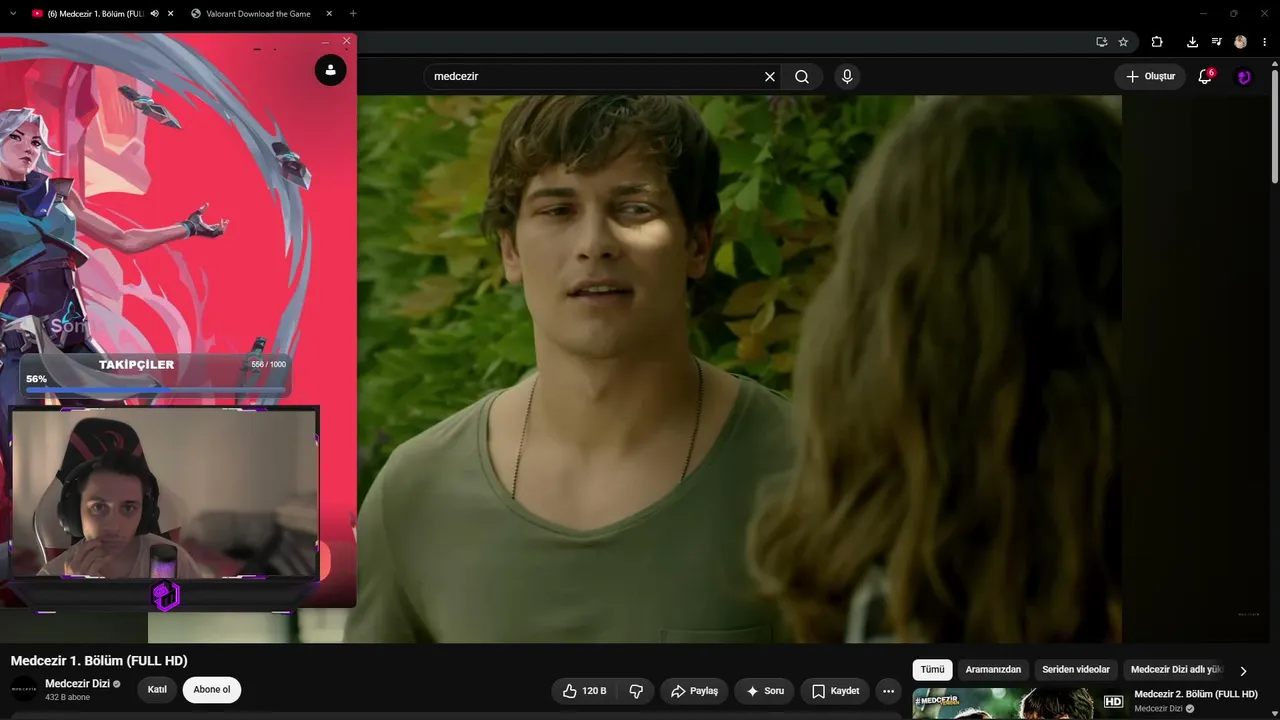Save the video with Kaydet button
Viewport: 1280px width, 720px height.
[x=835, y=691]
